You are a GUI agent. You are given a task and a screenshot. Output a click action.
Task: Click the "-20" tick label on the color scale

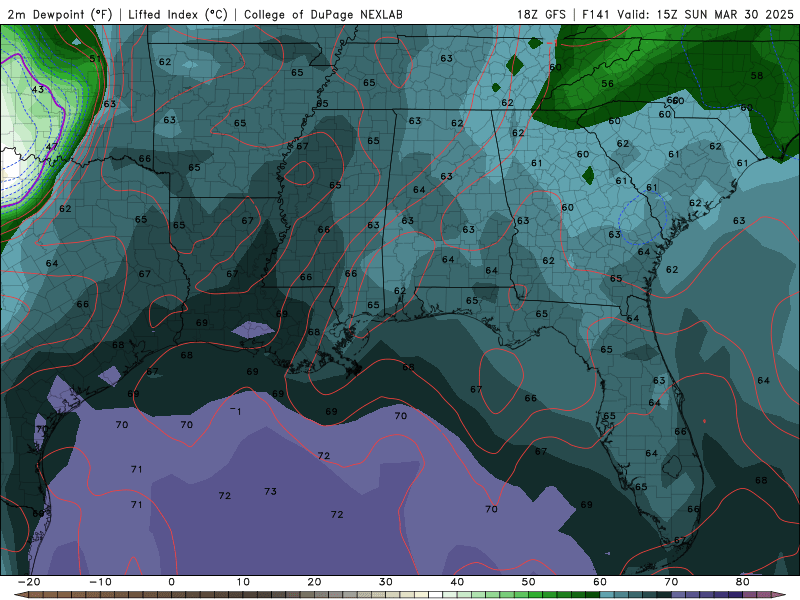coord(29,582)
